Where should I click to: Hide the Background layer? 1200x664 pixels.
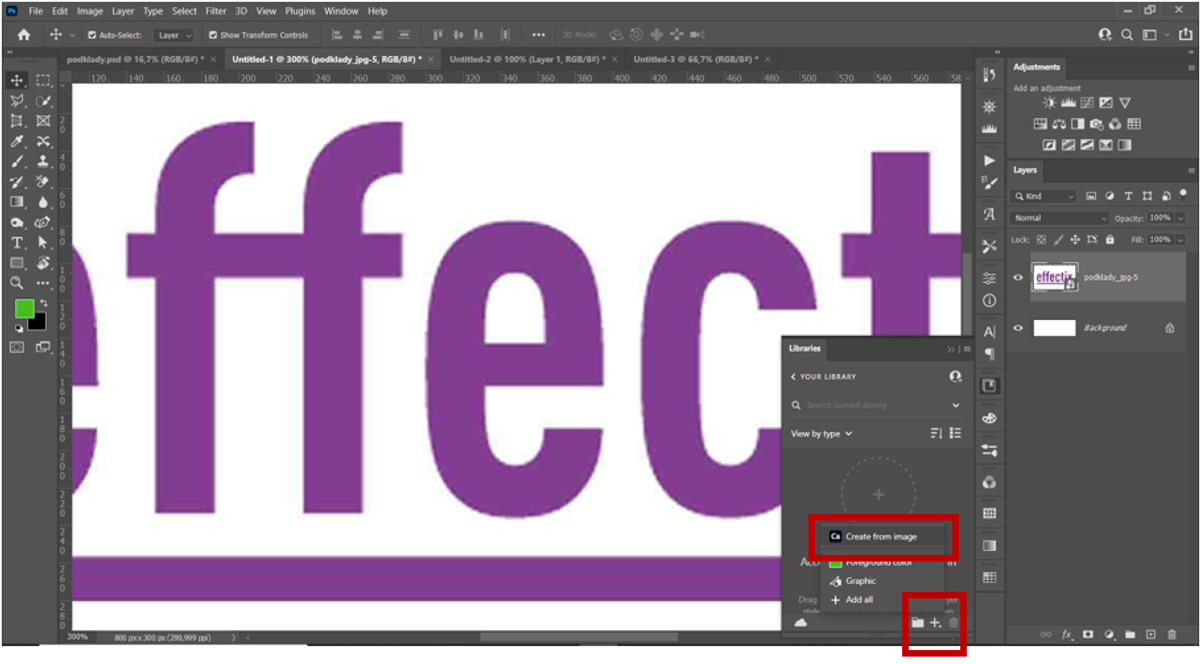click(x=1018, y=328)
